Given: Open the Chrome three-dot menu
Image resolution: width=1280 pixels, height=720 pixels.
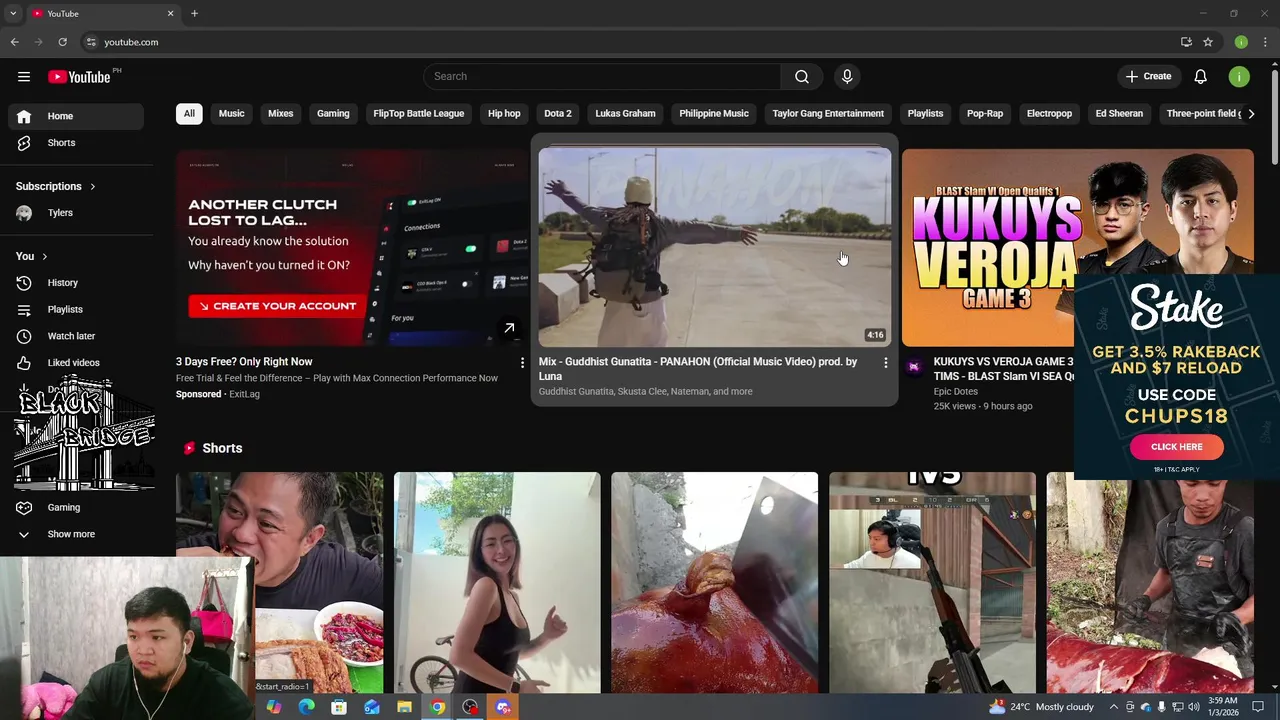Looking at the screenshot, I should 1265,42.
